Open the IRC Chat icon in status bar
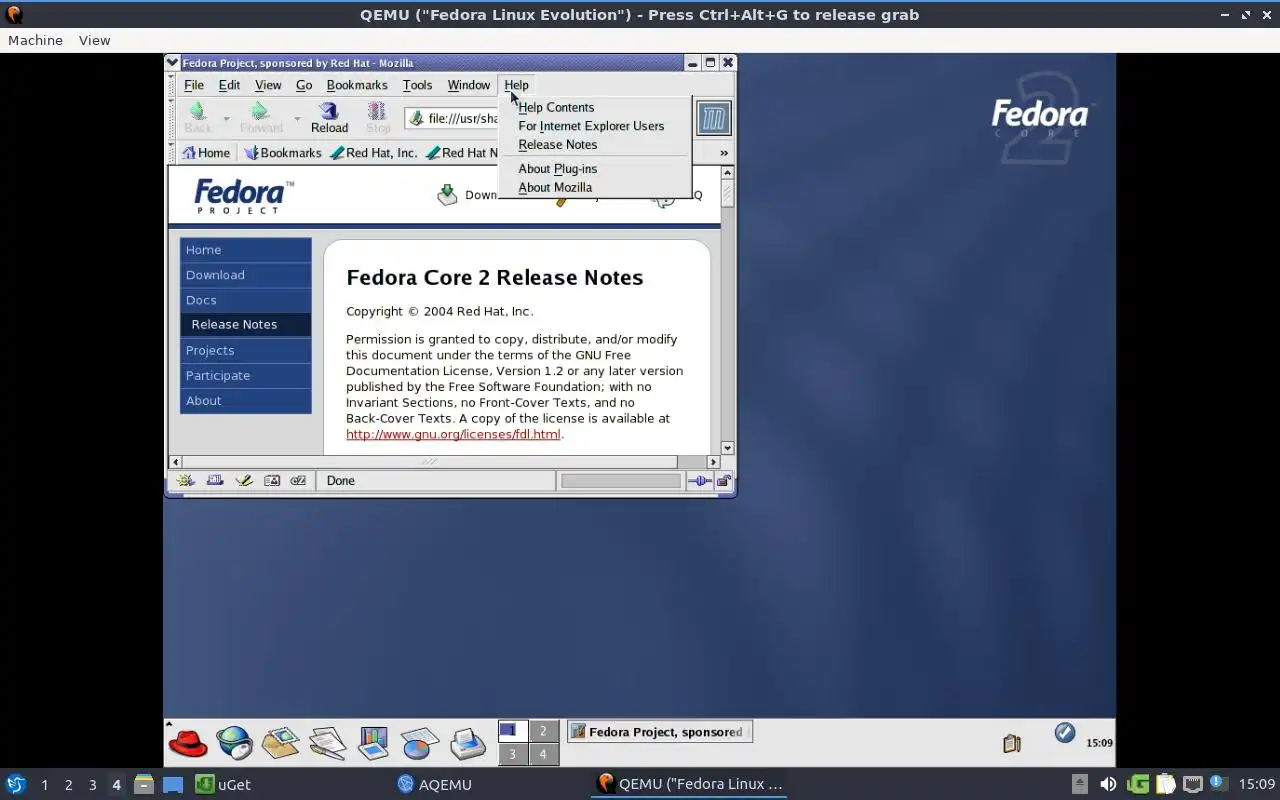This screenshot has height=800, width=1280. [298, 481]
